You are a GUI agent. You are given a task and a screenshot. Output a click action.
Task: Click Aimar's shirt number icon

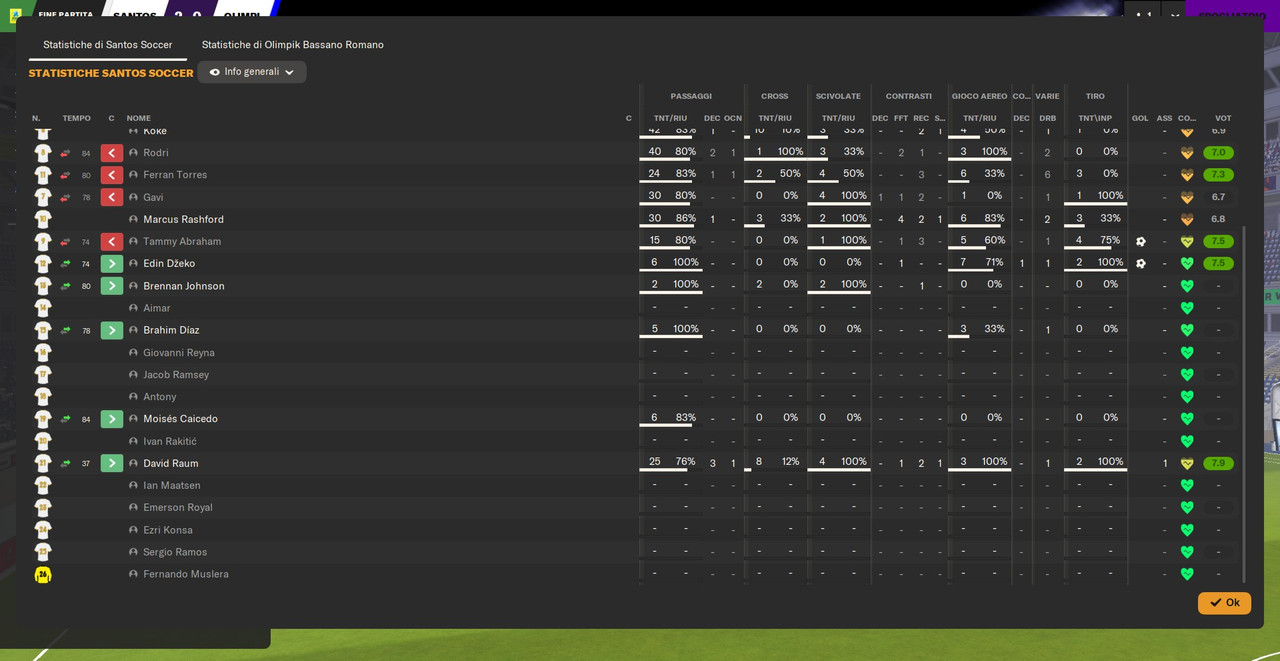[x=42, y=308]
